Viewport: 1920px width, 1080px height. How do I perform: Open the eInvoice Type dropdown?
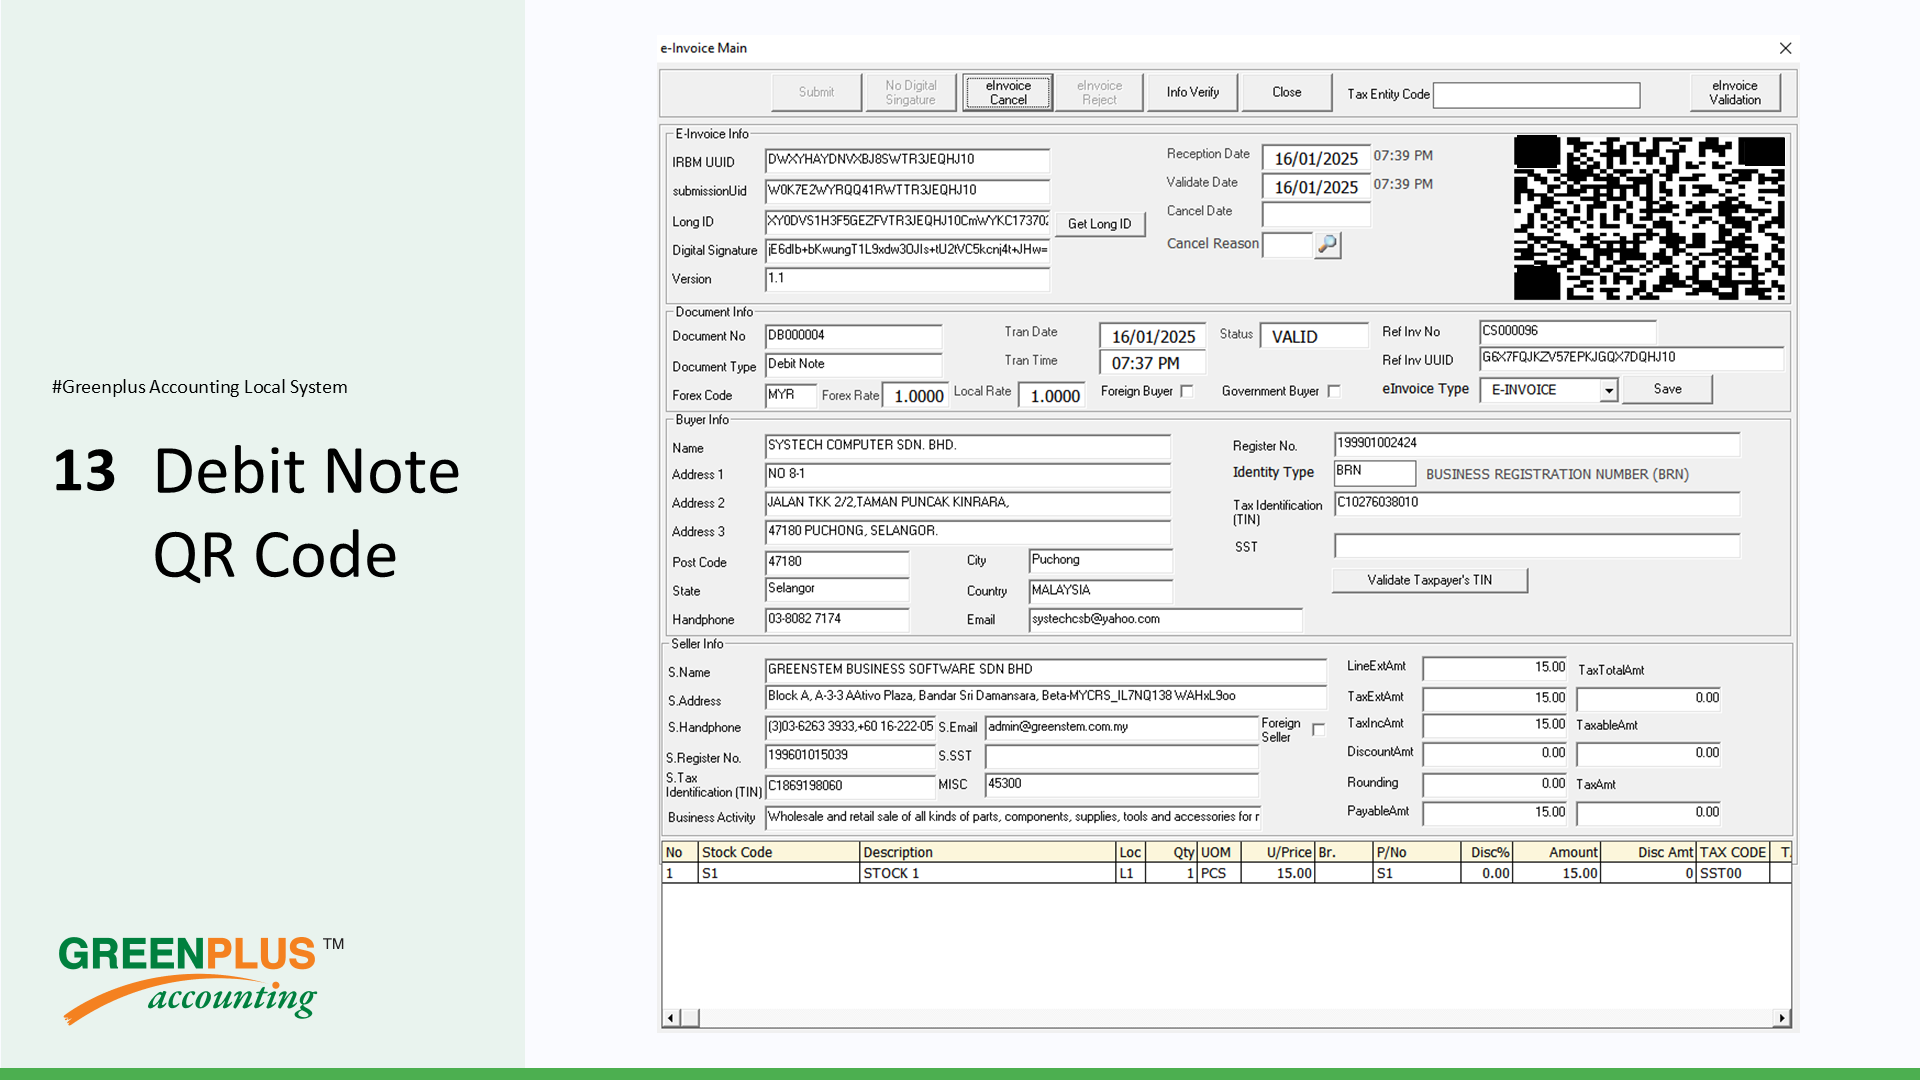pyautogui.click(x=1608, y=391)
